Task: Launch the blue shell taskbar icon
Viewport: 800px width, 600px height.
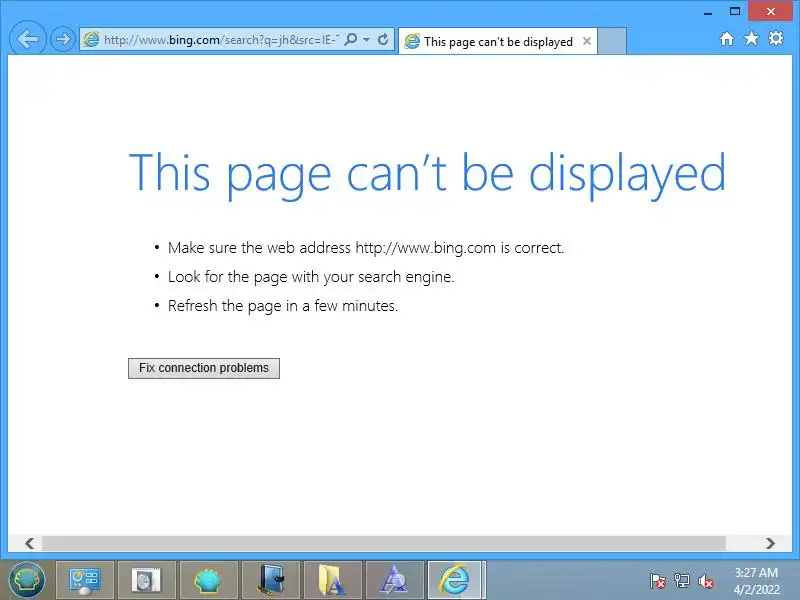Action: pos(209,581)
